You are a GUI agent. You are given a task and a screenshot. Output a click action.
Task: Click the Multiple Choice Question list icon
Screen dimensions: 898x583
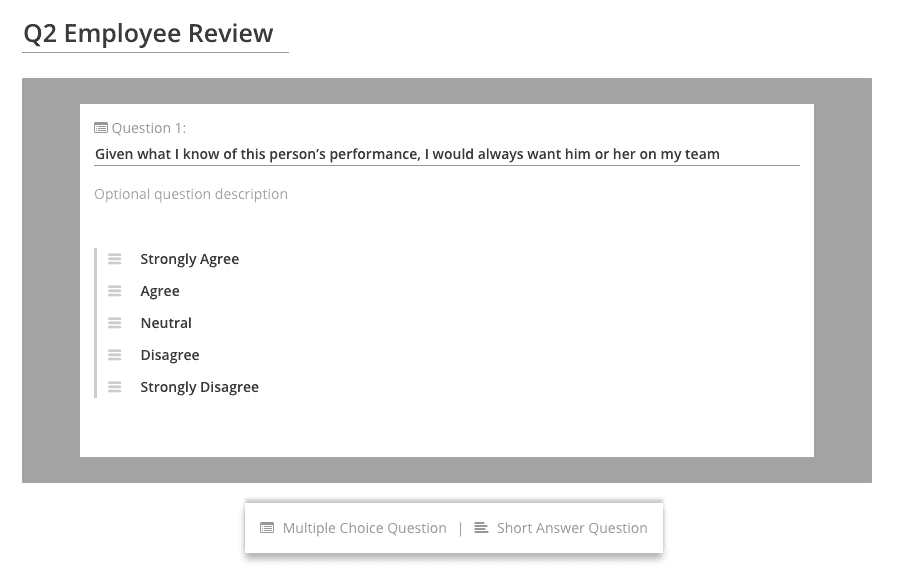tap(267, 528)
